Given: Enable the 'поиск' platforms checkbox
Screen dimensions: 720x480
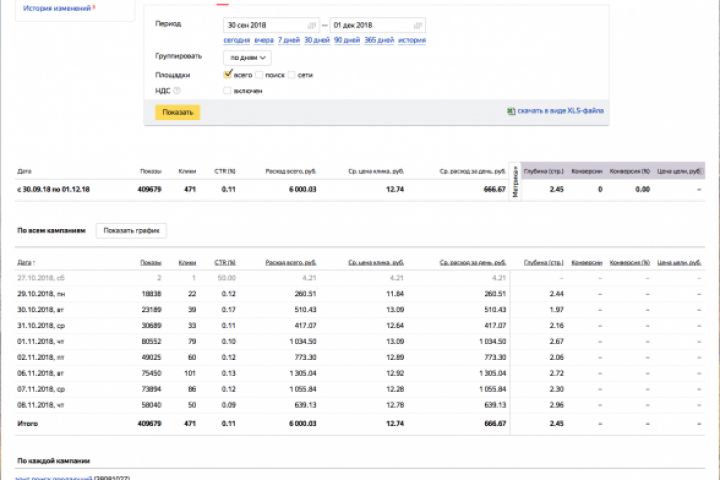Looking at the screenshot, I should pos(260,74).
